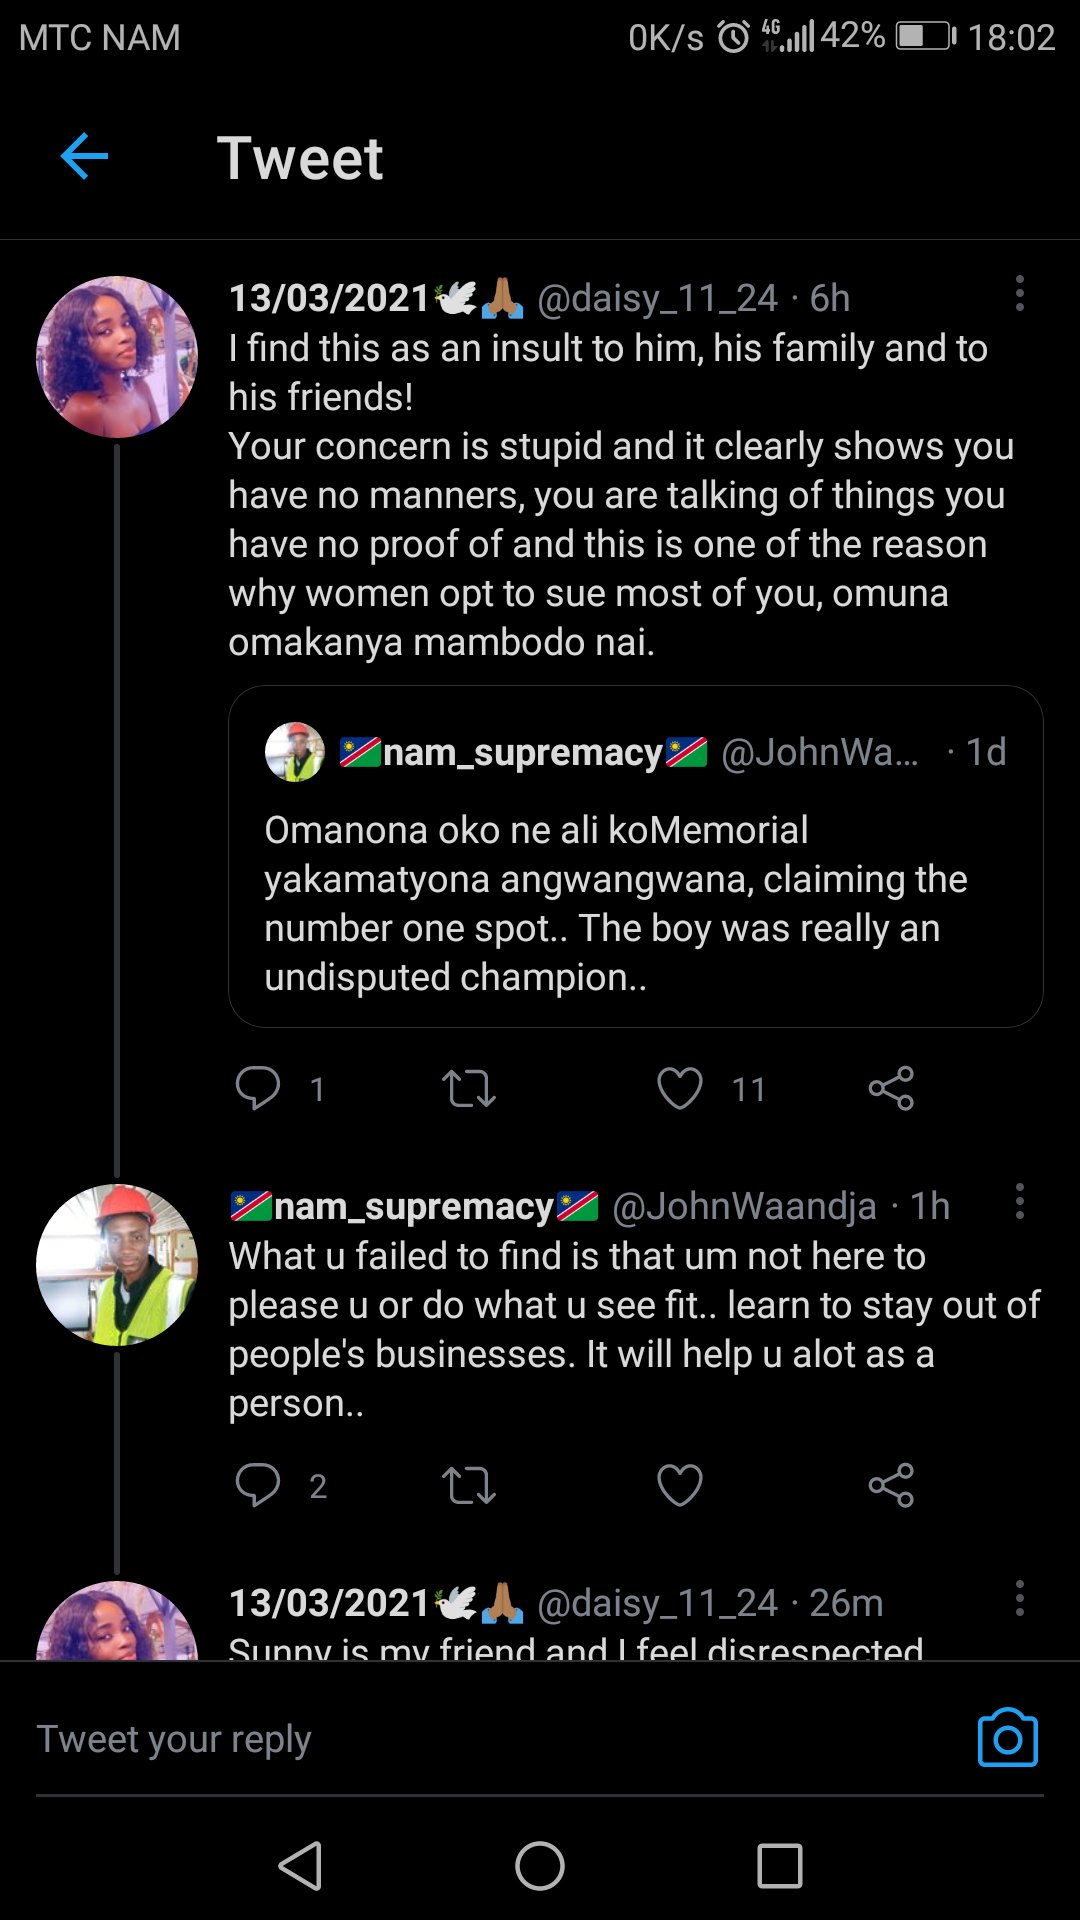Open options menu for first tweet
1080x1920 pixels.
coord(1019,294)
